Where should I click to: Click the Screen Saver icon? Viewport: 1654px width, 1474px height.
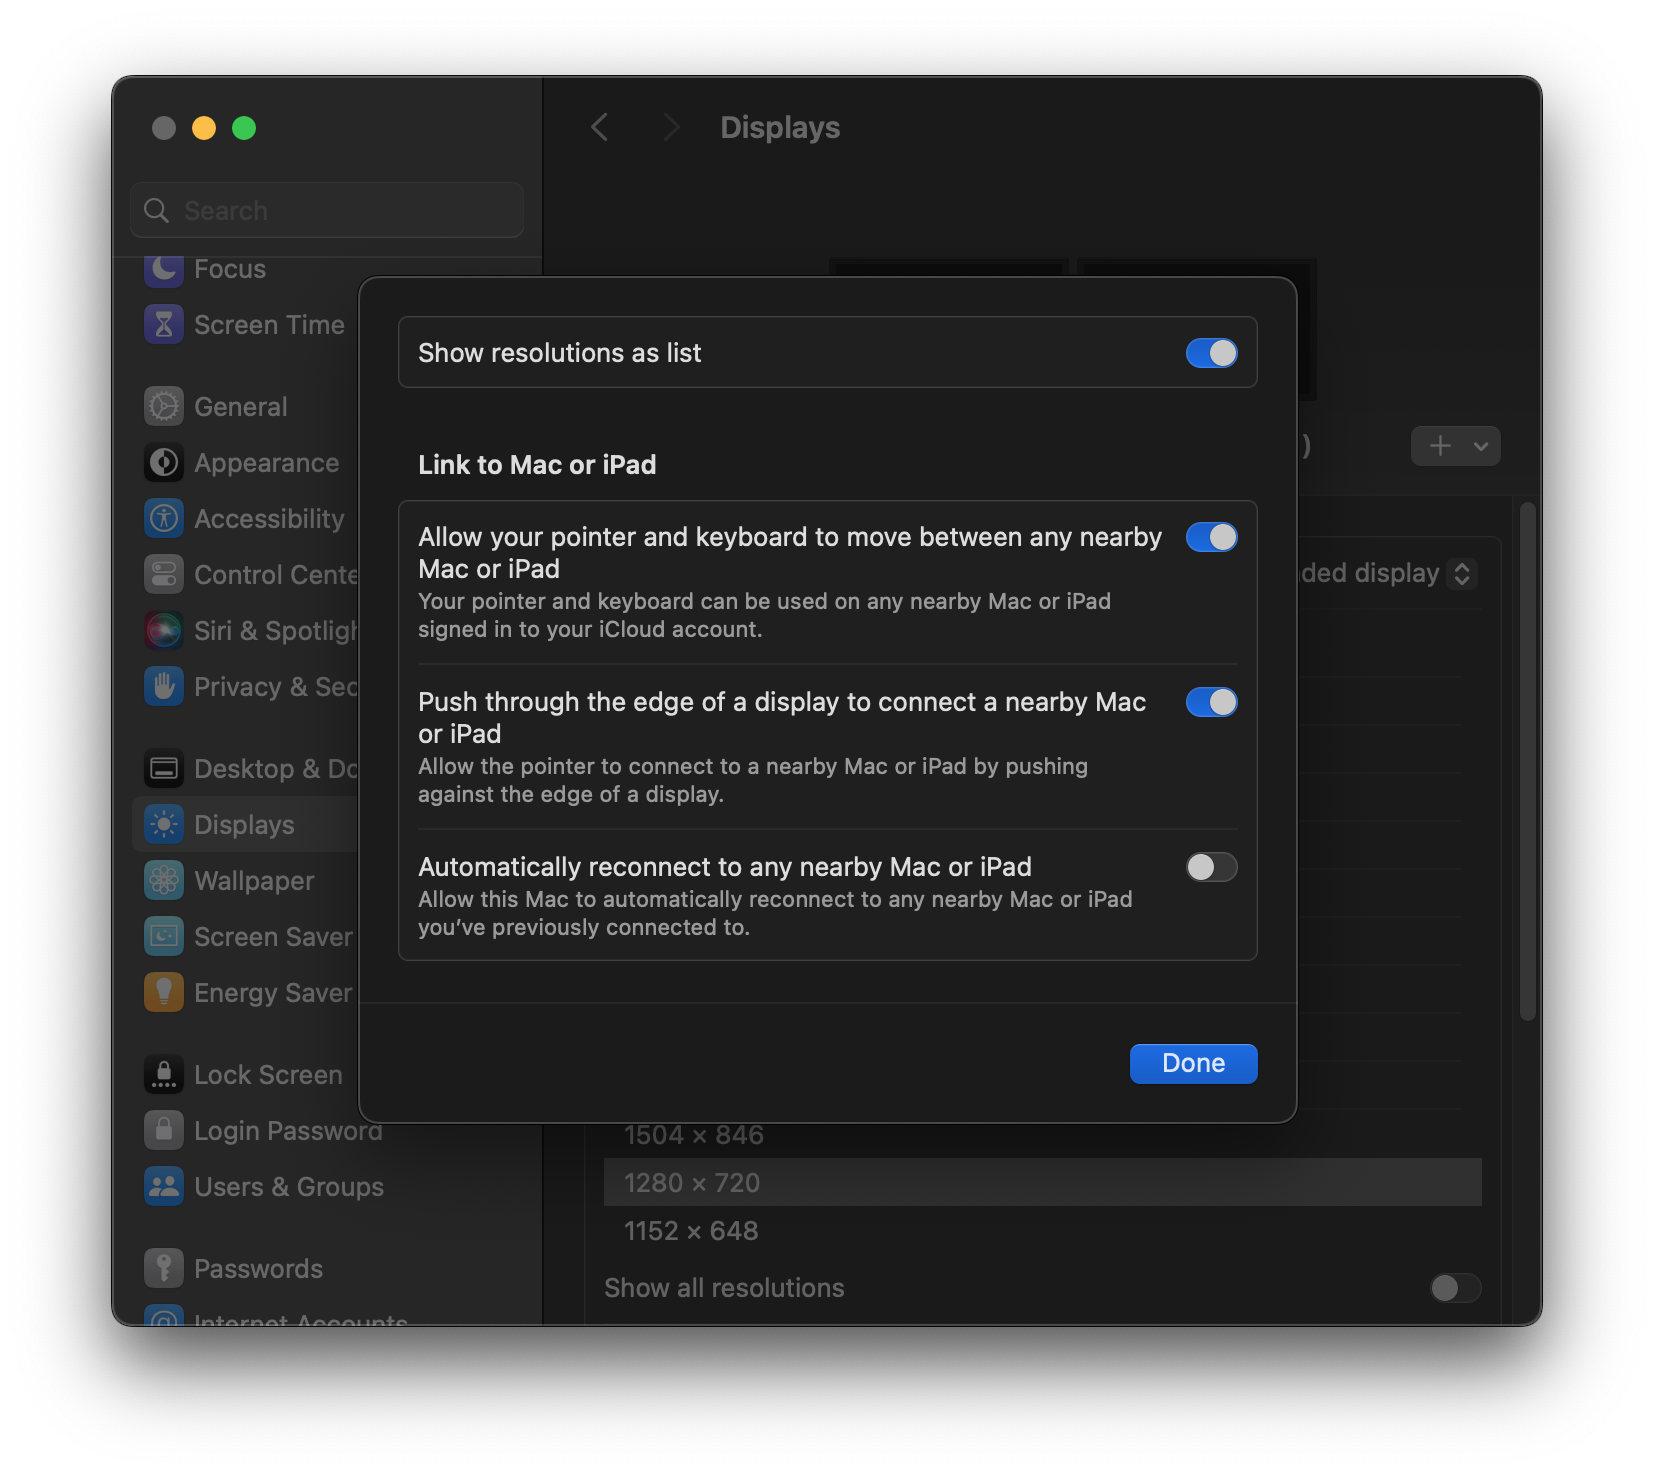164,936
